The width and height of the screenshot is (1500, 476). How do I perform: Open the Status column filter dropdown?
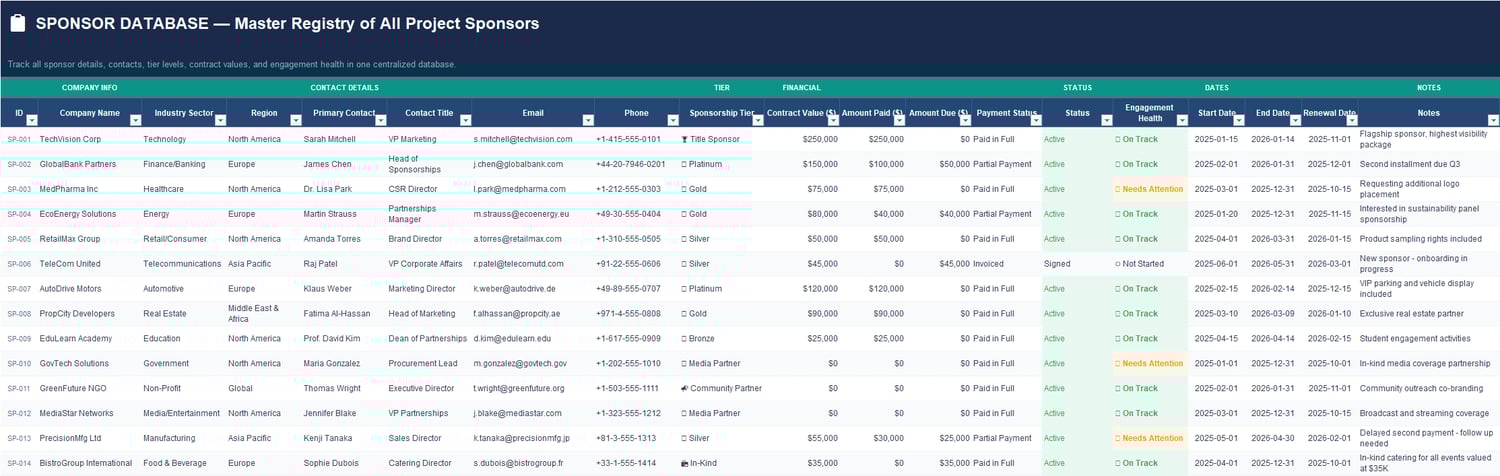pyautogui.click(x=1106, y=120)
